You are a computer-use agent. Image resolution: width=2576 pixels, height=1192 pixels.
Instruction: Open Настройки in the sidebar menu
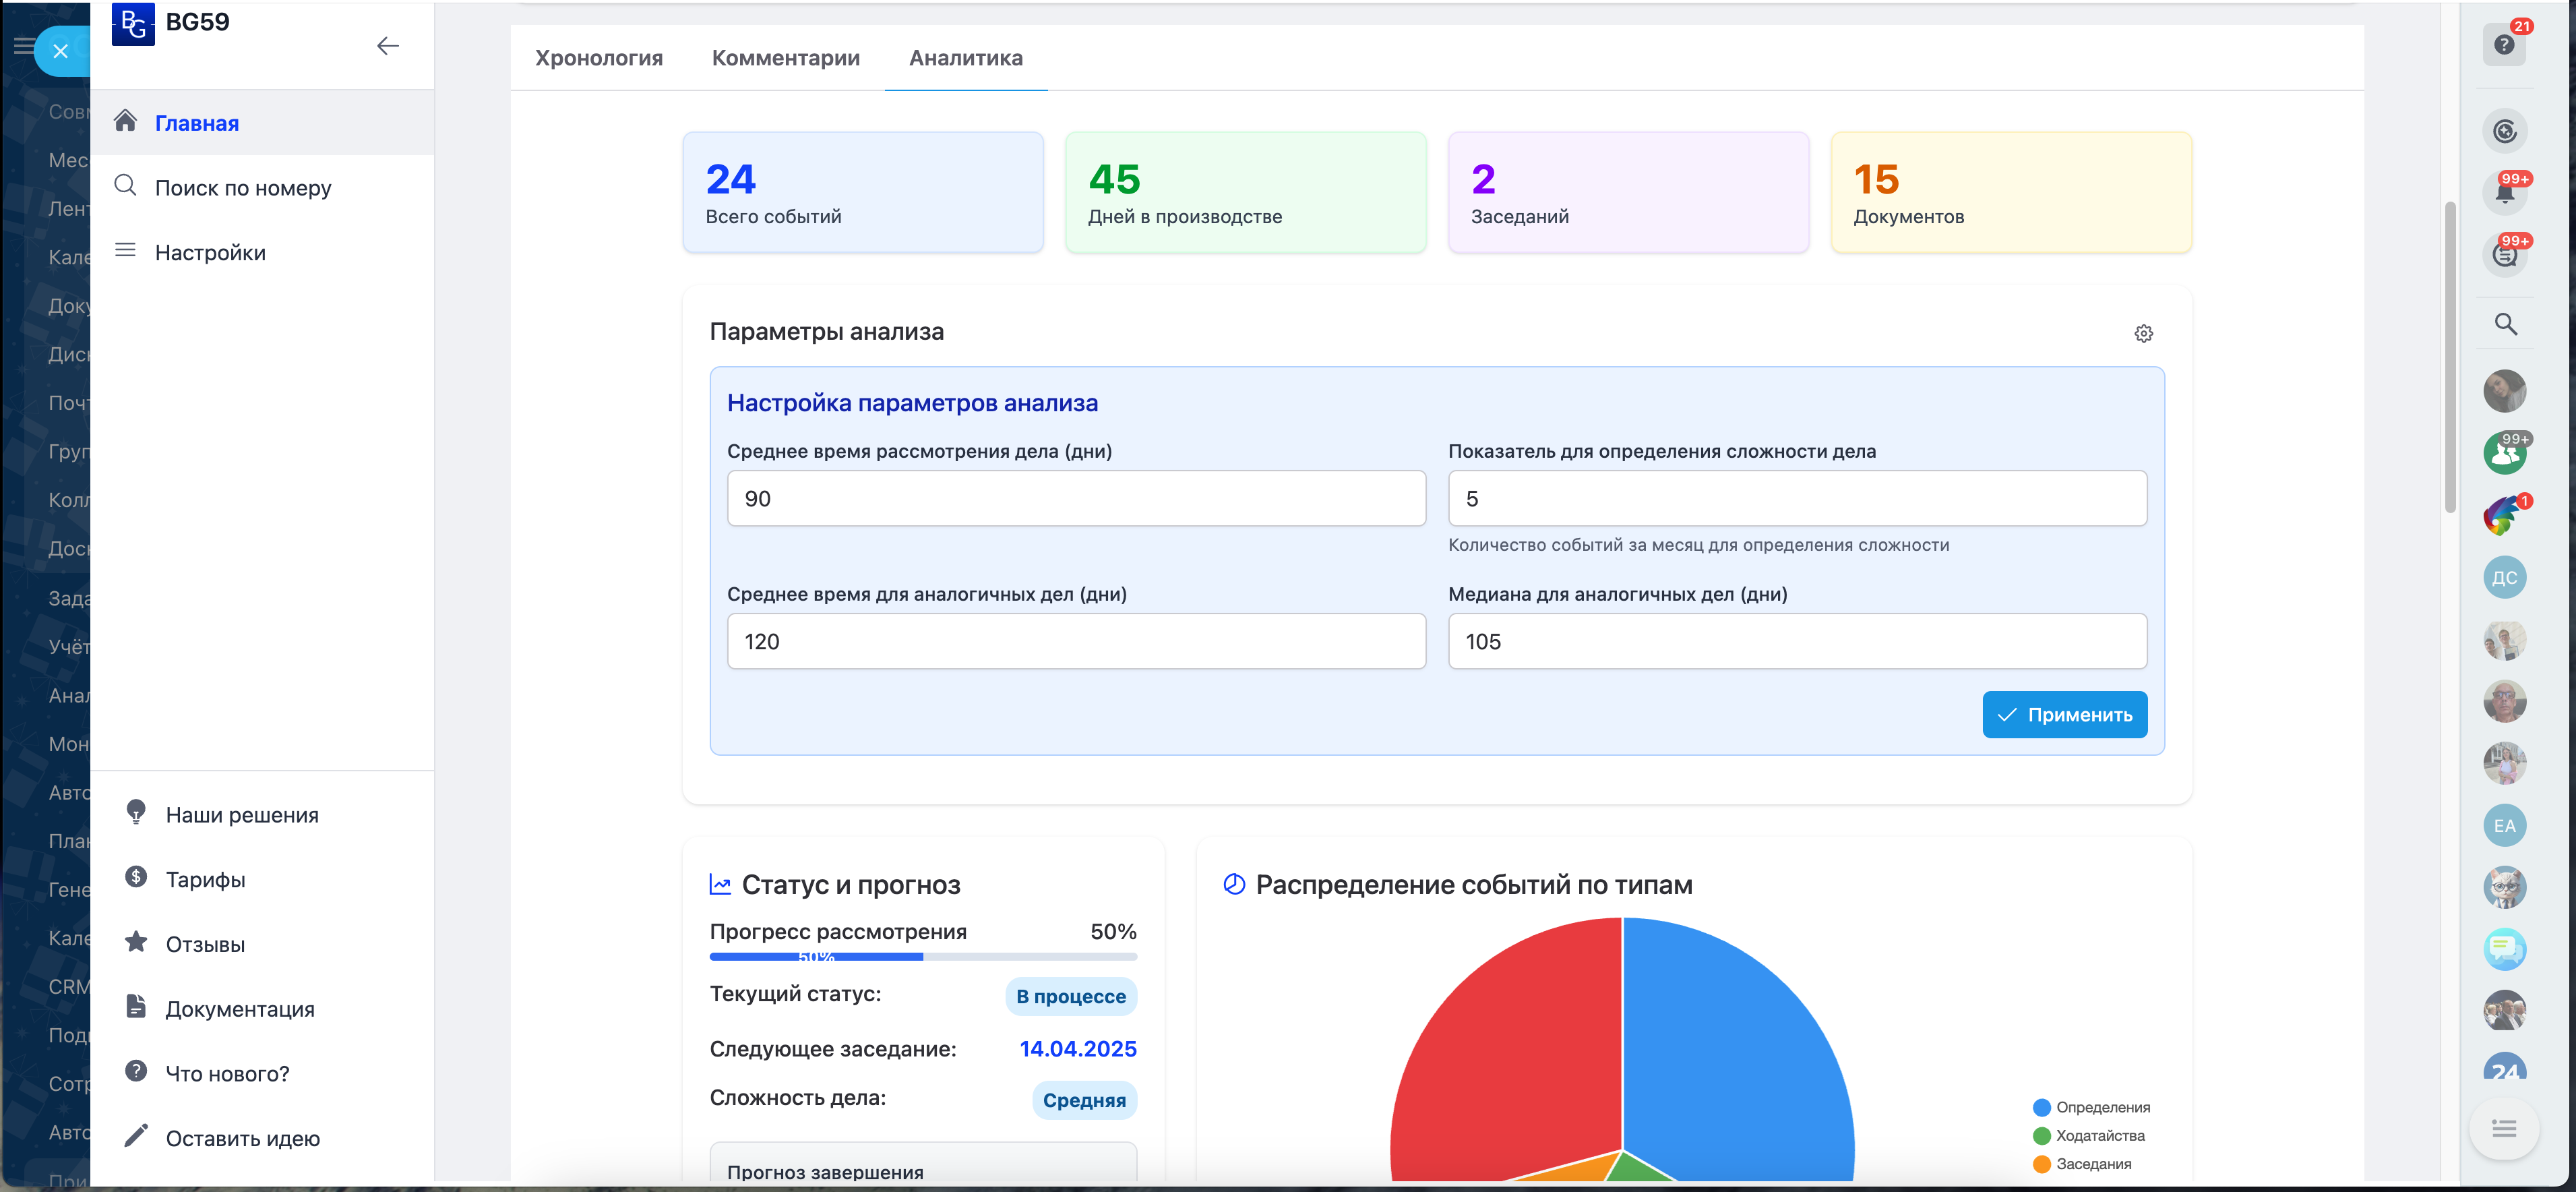210,253
